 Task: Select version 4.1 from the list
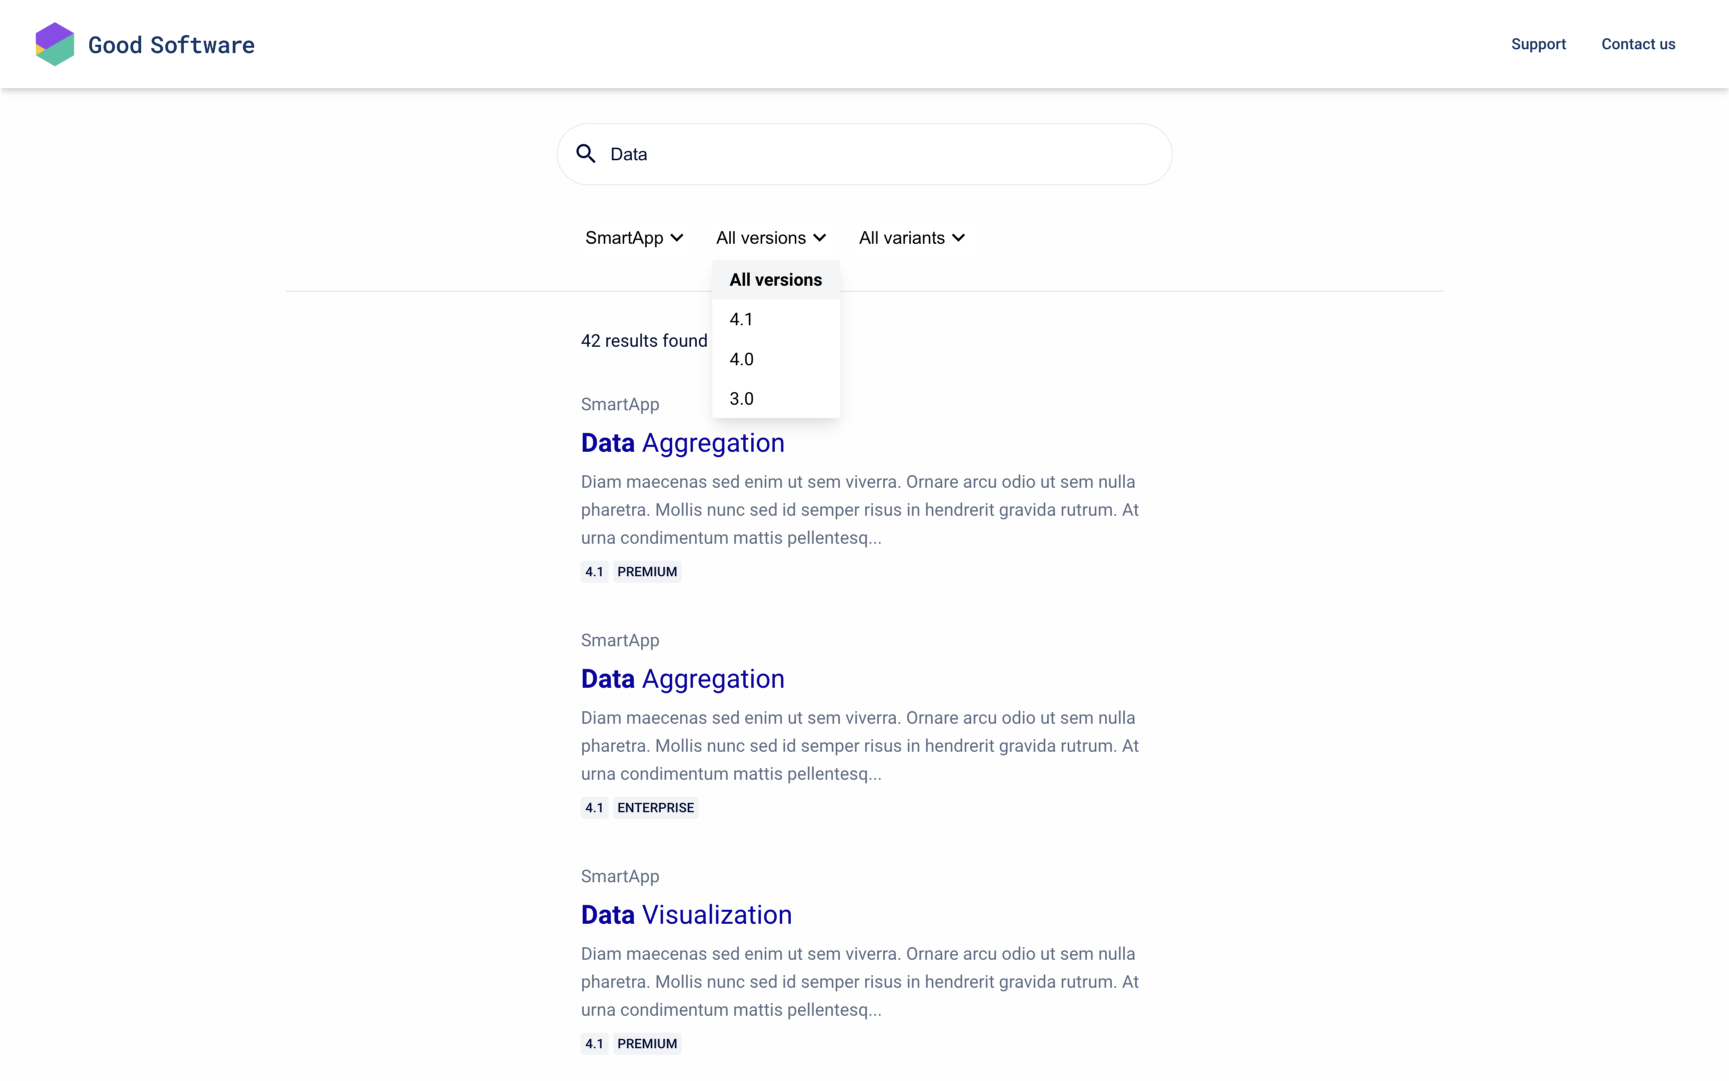coord(741,320)
